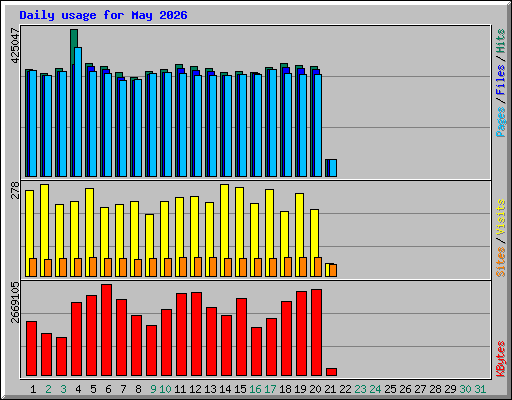Click day 6 label on the x-axis
Screen dimensions: 512x400
[x=108, y=389]
